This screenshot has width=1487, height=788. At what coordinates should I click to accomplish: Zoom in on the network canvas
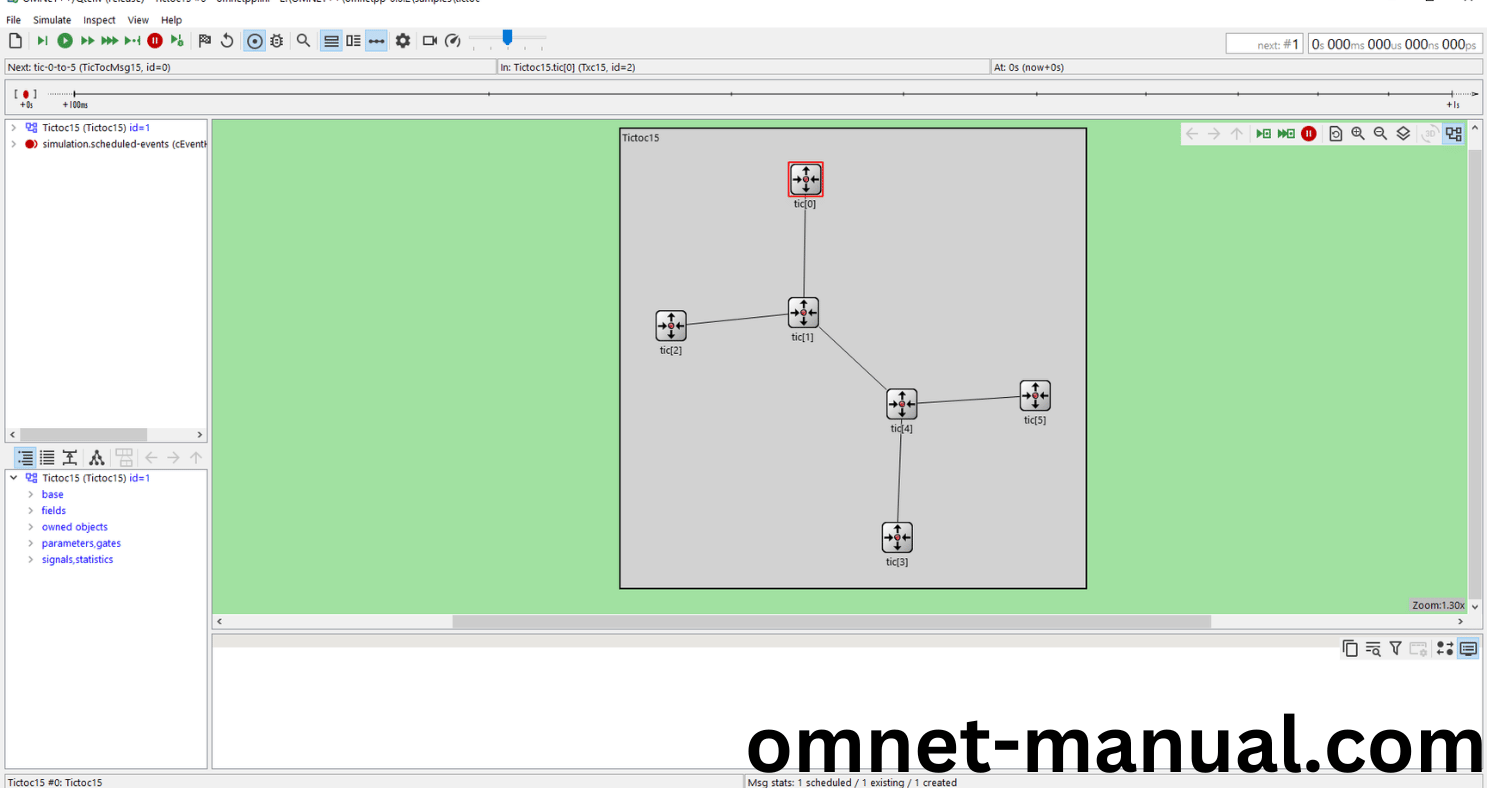1358,134
